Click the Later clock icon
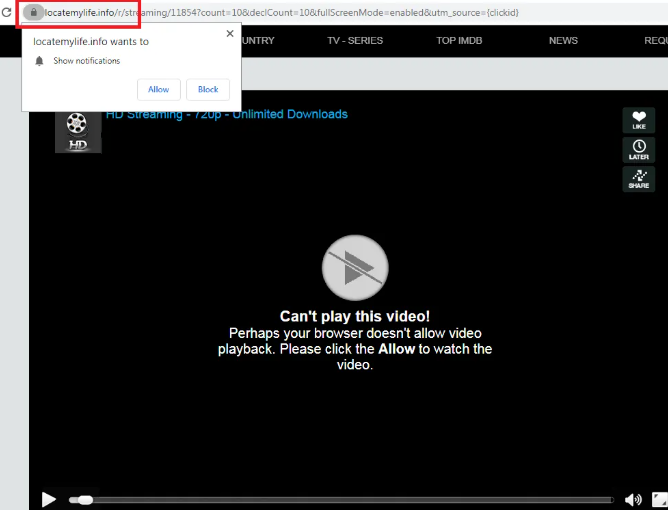Image resolution: width=668 pixels, height=510 pixels. [x=638, y=150]
